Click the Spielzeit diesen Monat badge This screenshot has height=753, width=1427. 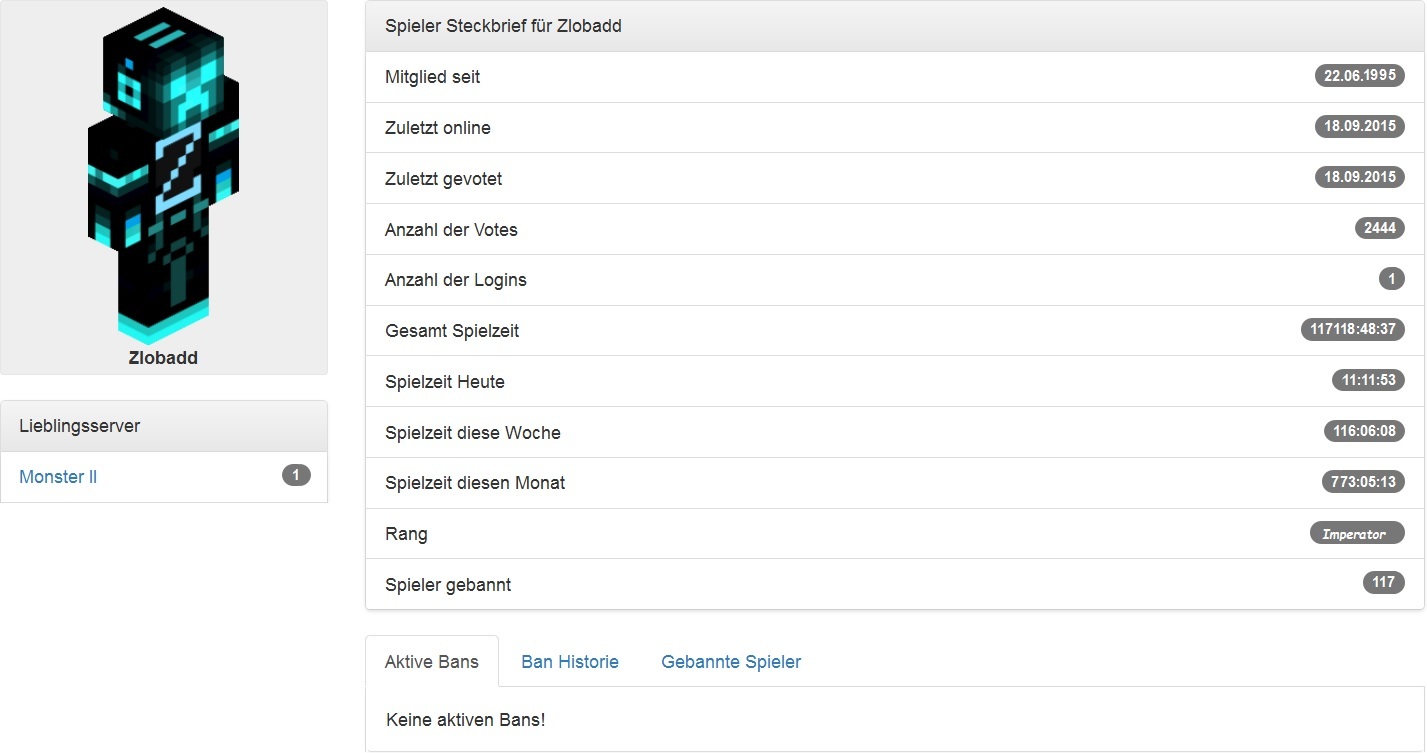pos(1362,482)
